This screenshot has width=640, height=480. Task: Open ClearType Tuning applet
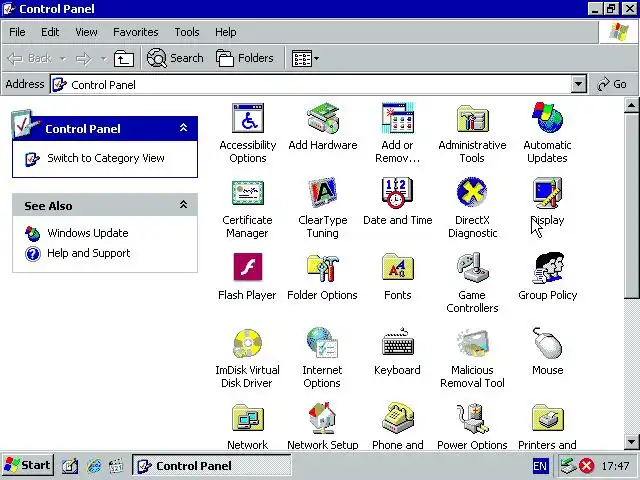tap(322, 193)
